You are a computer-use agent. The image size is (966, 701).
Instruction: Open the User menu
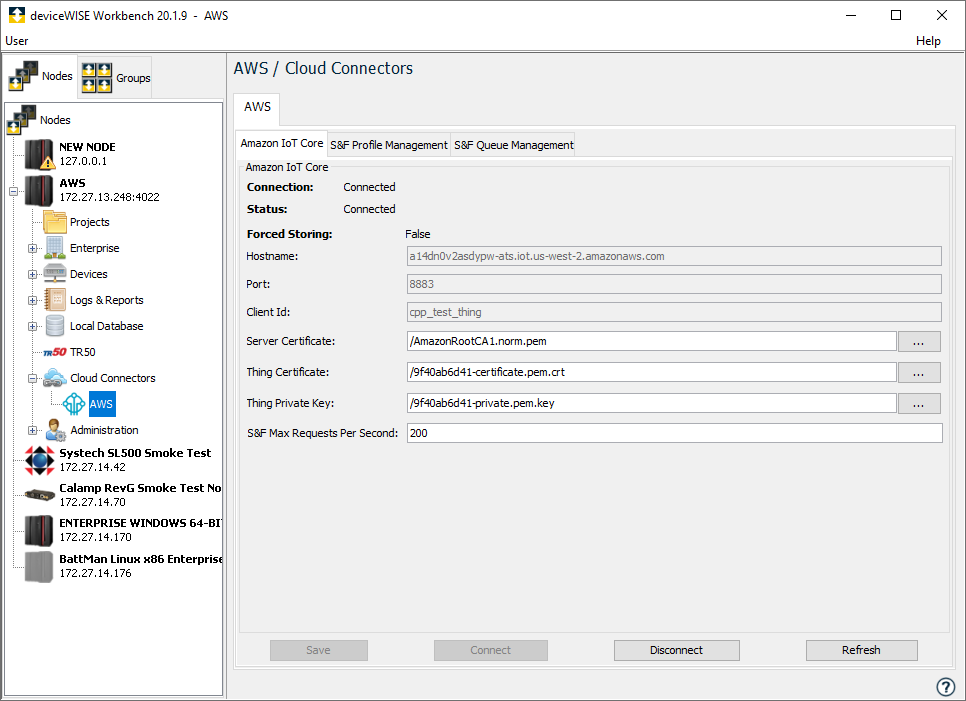point(17,41)
